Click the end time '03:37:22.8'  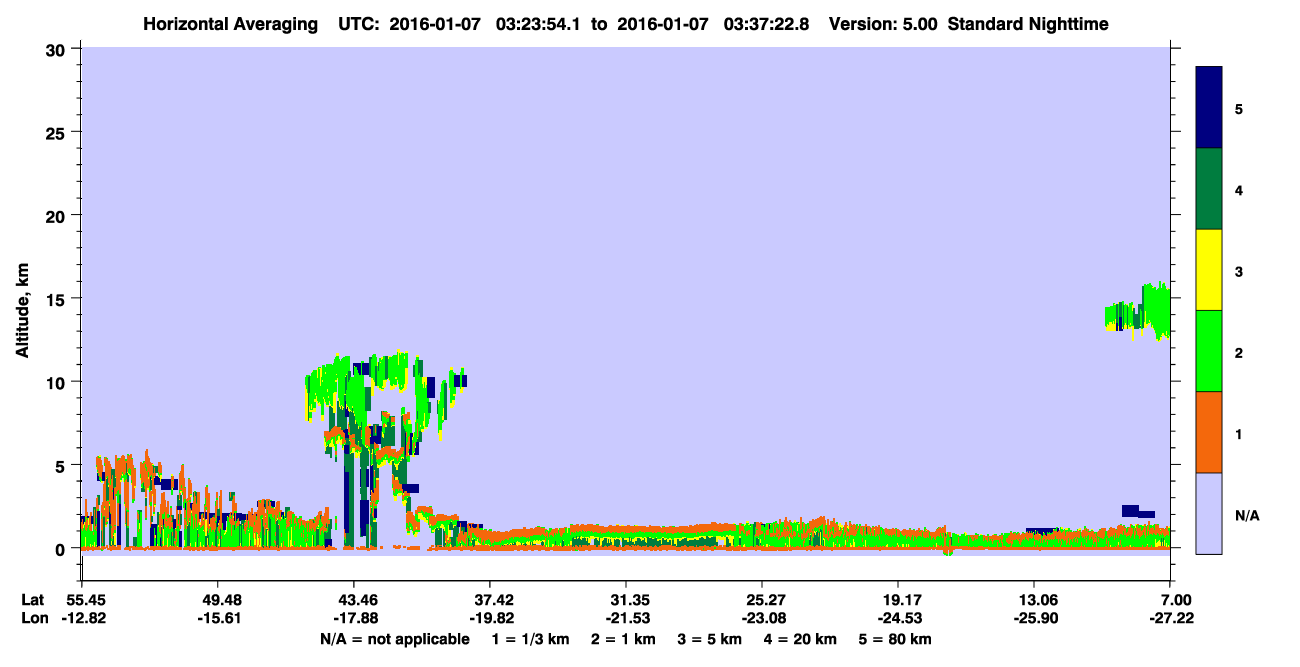[x=766, y=24]
